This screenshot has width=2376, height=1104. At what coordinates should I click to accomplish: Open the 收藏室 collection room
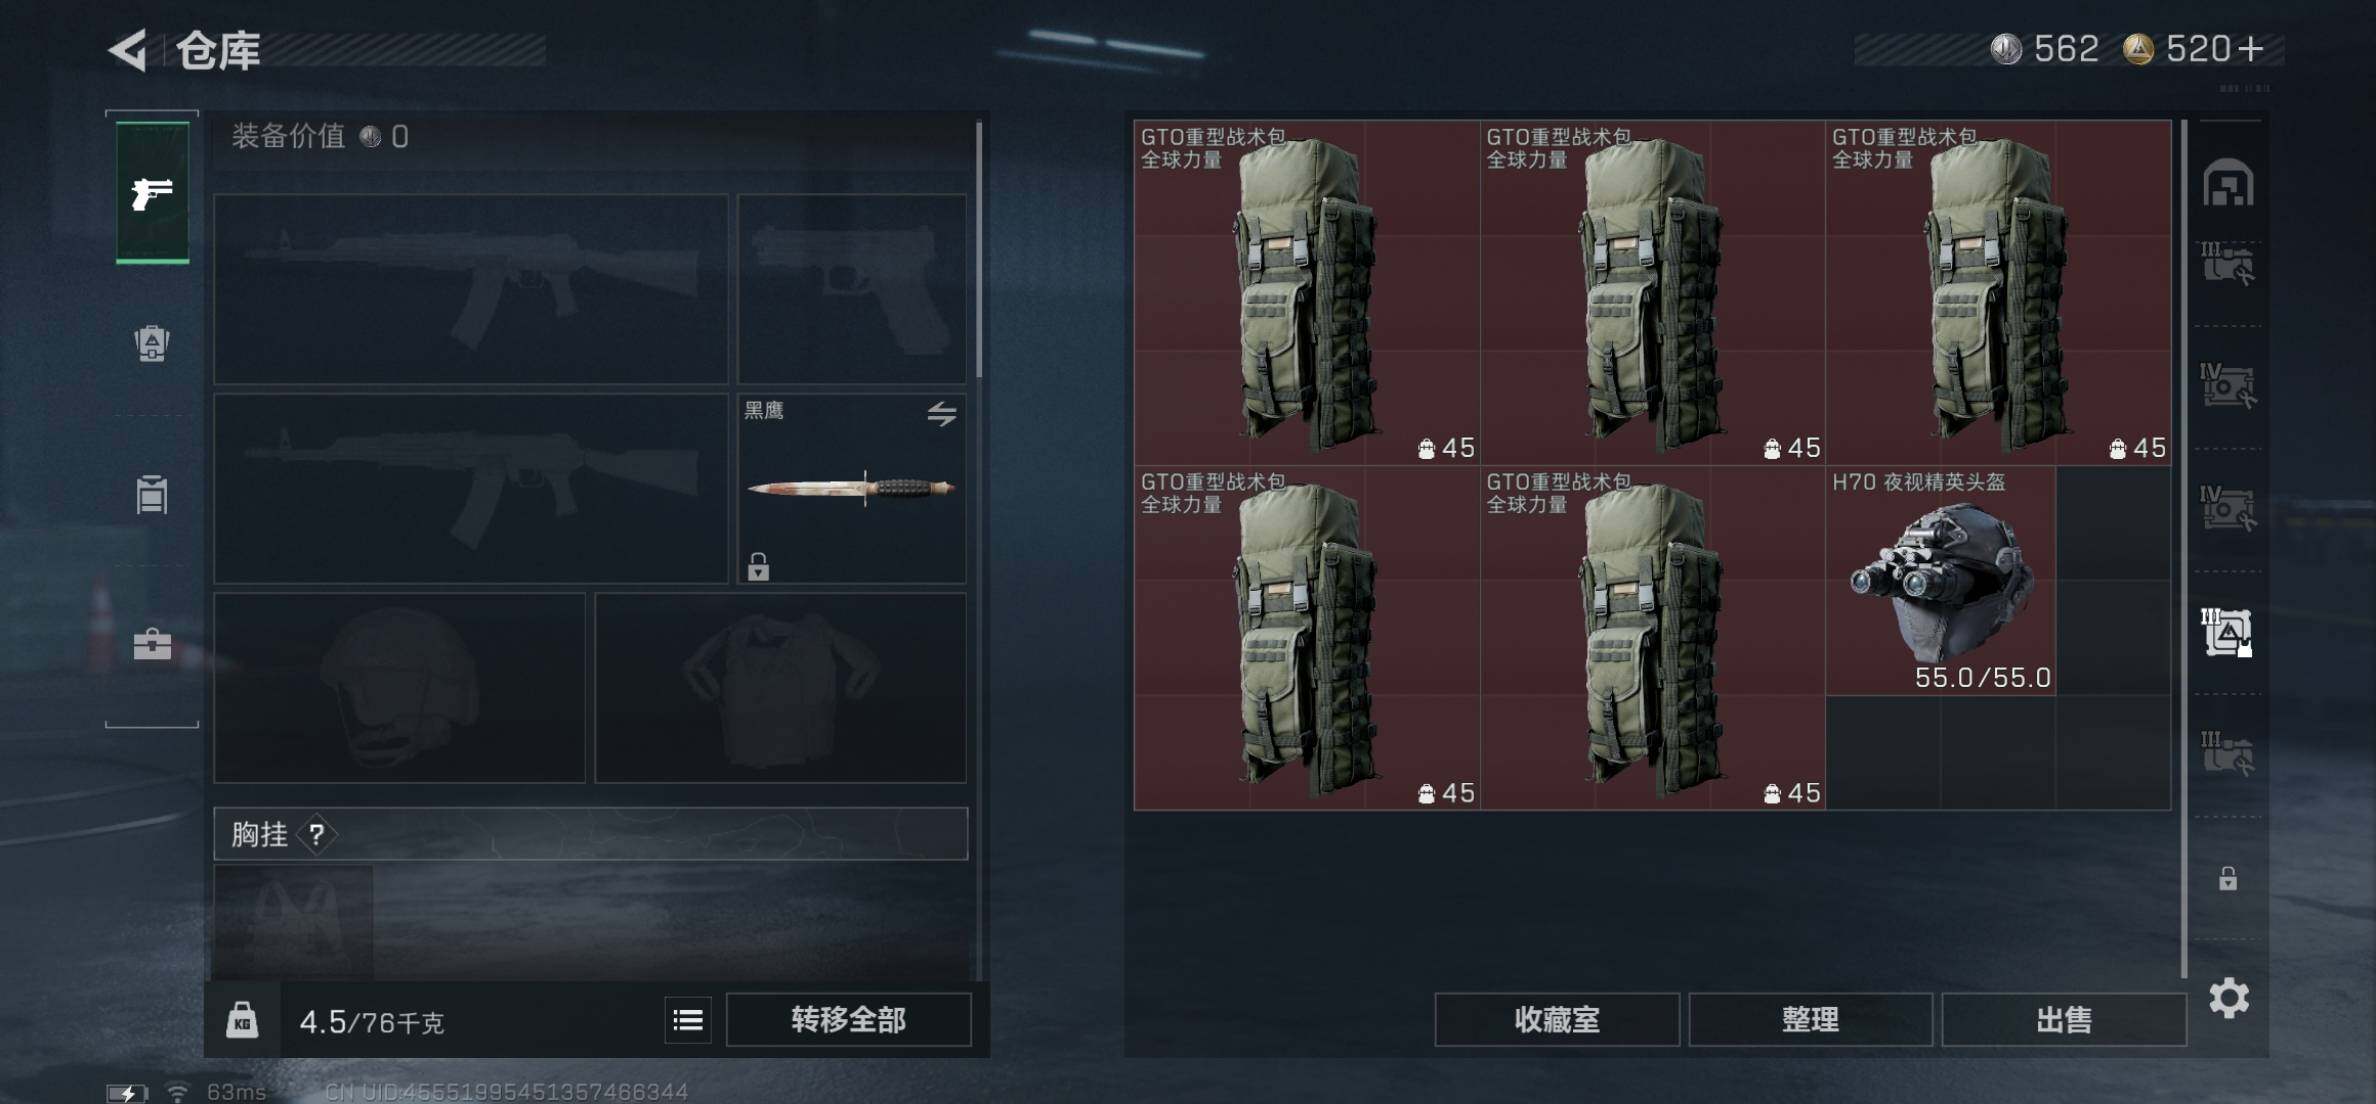click(x=1556, y=1020)
